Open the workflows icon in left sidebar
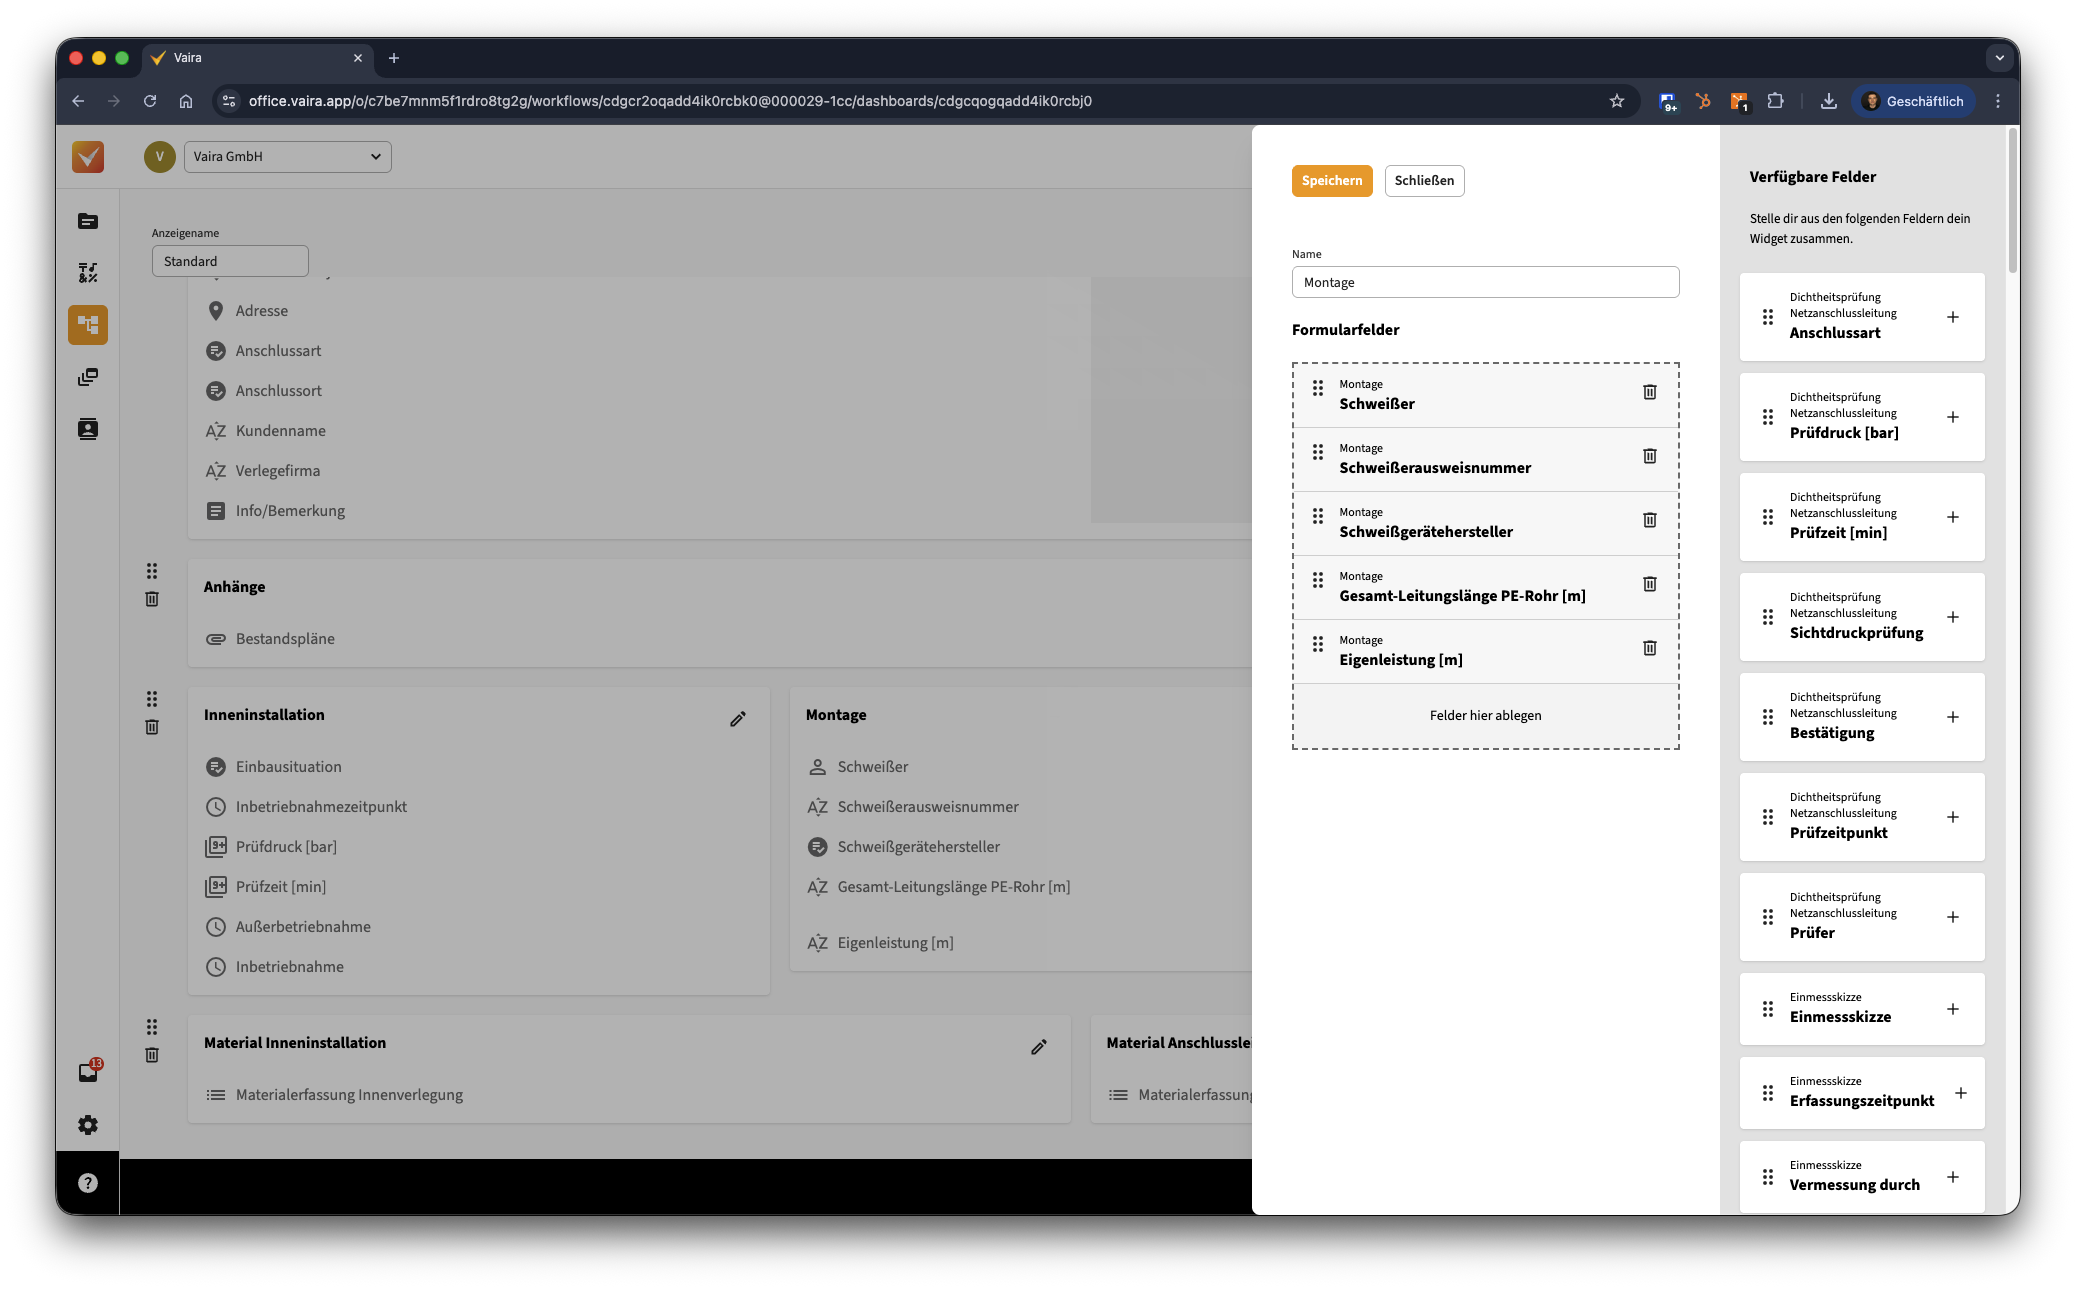The image size is (2076, 1289). pos(88,325)
